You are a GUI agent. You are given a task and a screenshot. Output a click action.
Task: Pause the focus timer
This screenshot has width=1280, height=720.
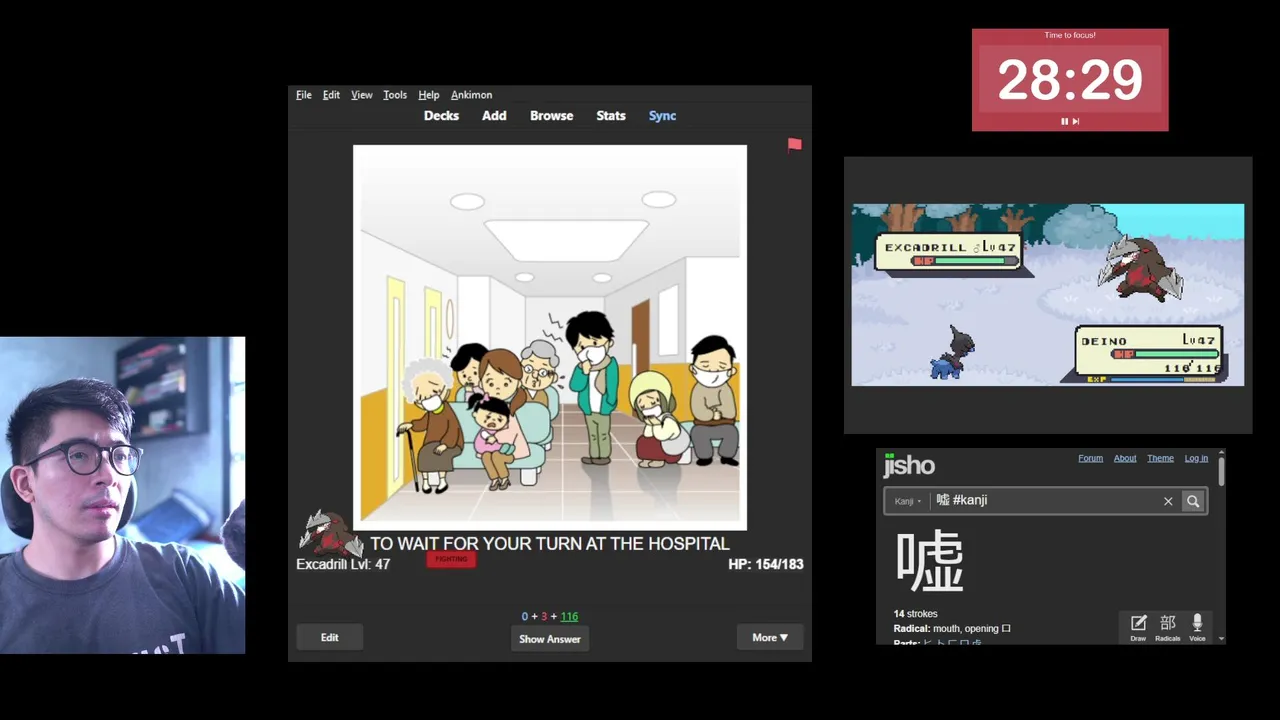[1064, 122]
